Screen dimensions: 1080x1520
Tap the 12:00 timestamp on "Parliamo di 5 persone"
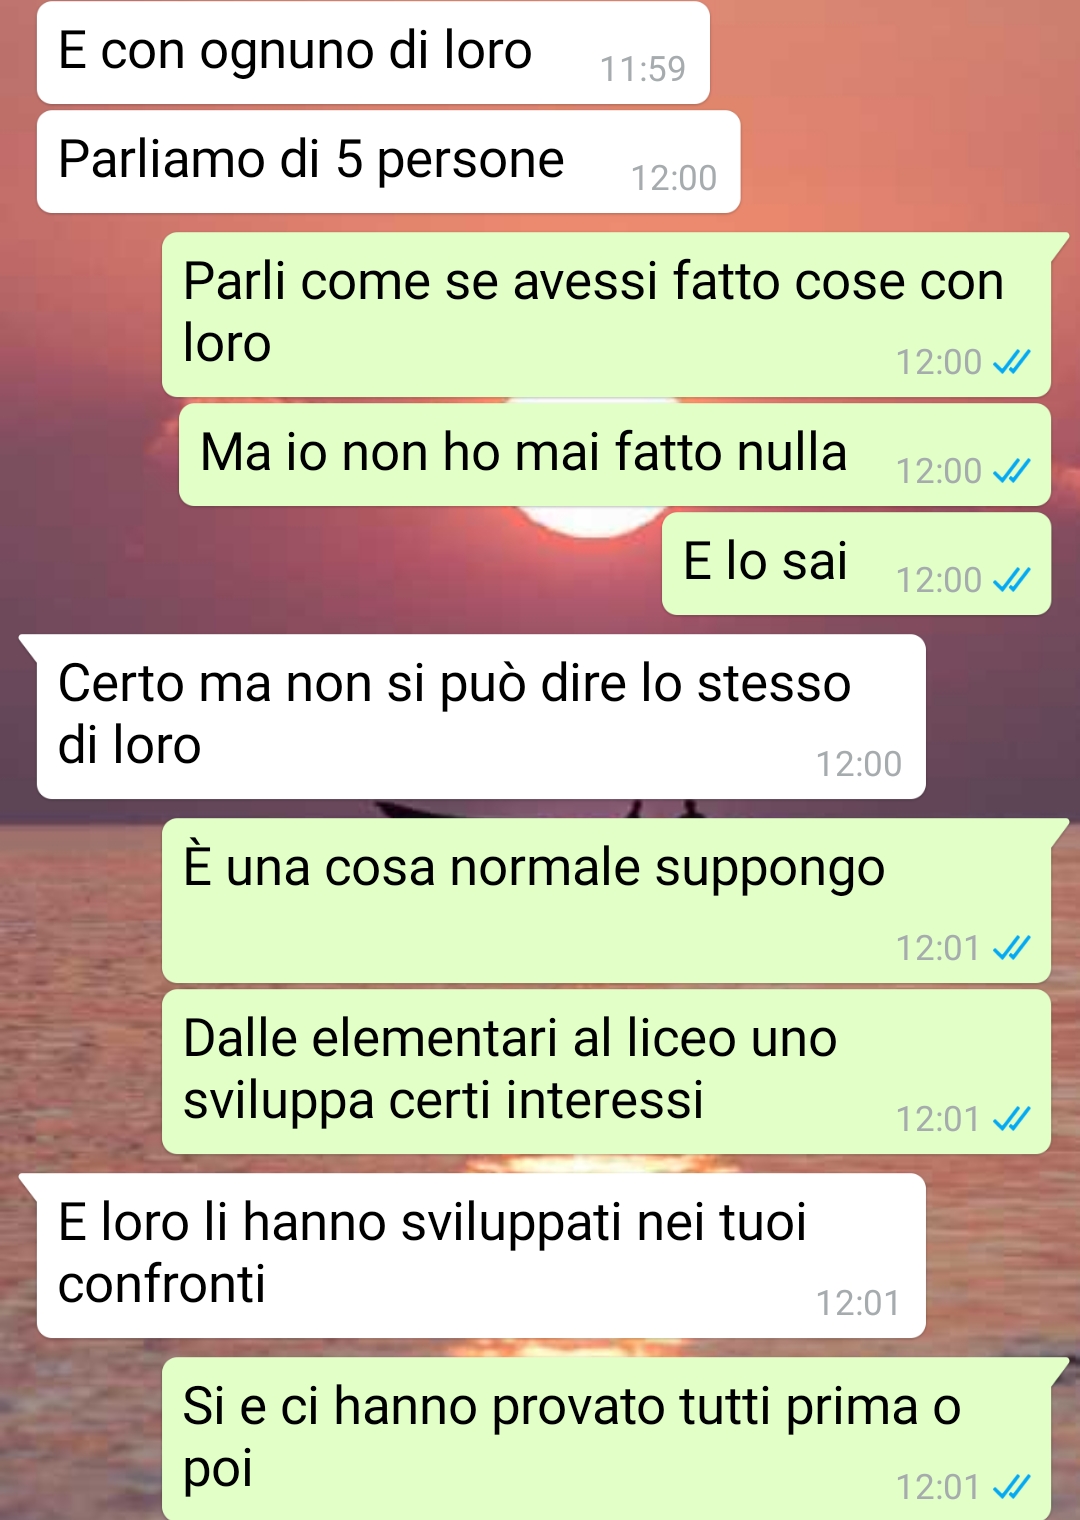(x=674, y=178)
